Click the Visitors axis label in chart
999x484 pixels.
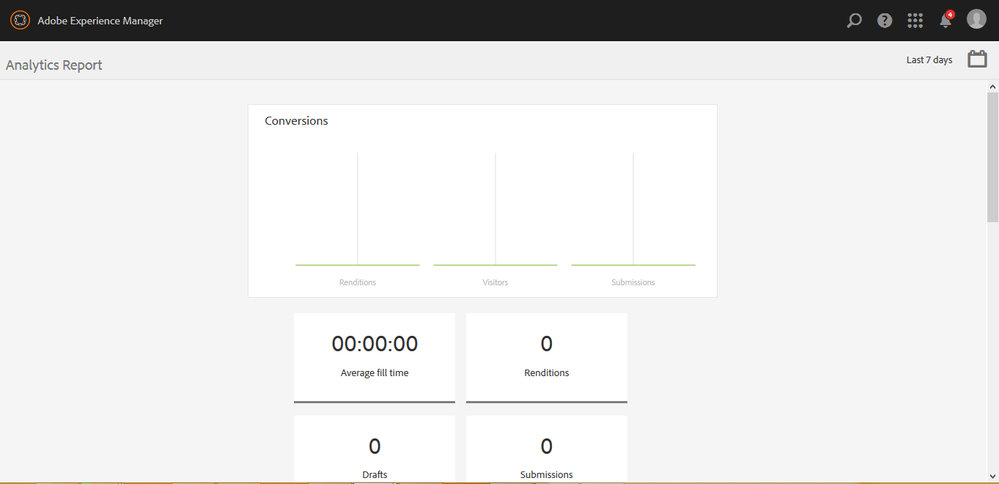(495, 283)
